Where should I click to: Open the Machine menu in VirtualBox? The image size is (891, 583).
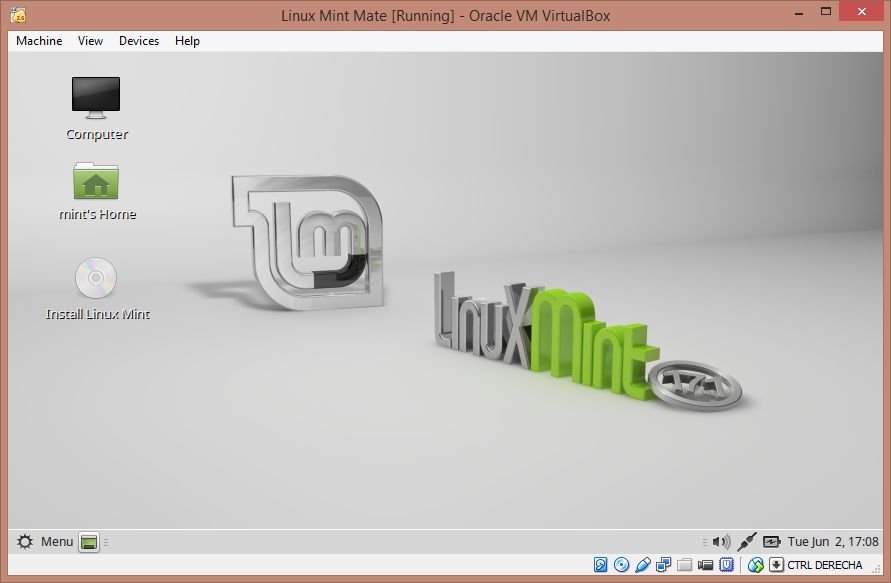(x=39, y=41)
